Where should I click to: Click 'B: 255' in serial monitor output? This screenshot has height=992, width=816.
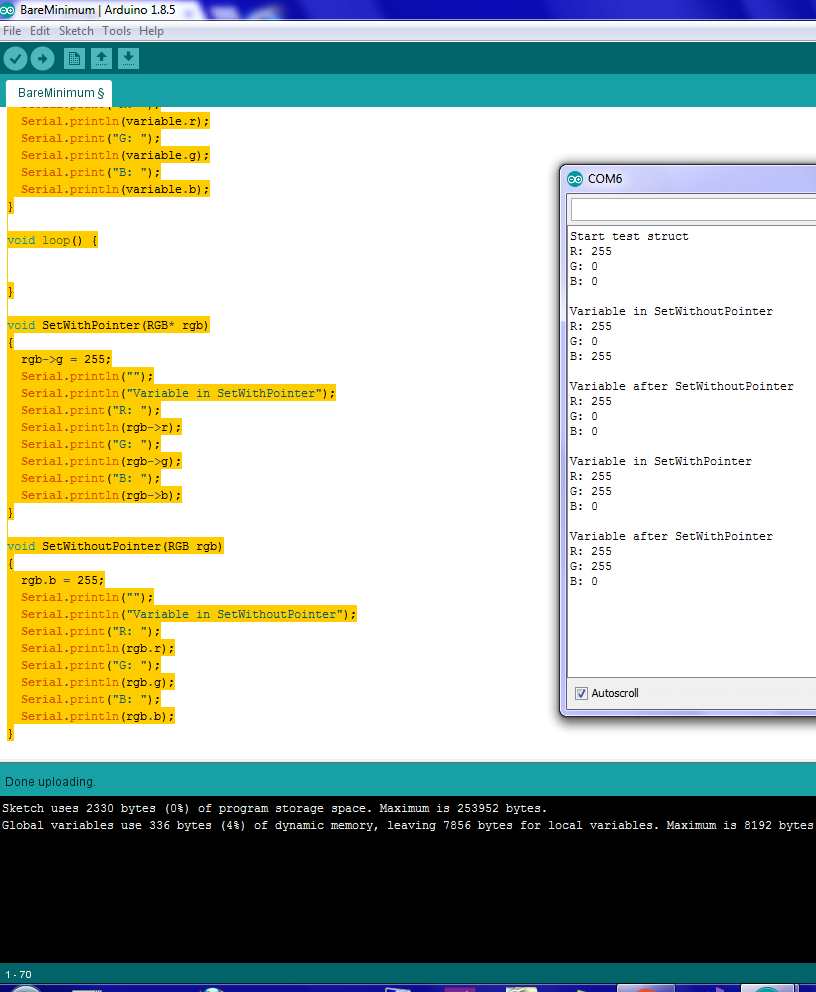click(591, 357)
